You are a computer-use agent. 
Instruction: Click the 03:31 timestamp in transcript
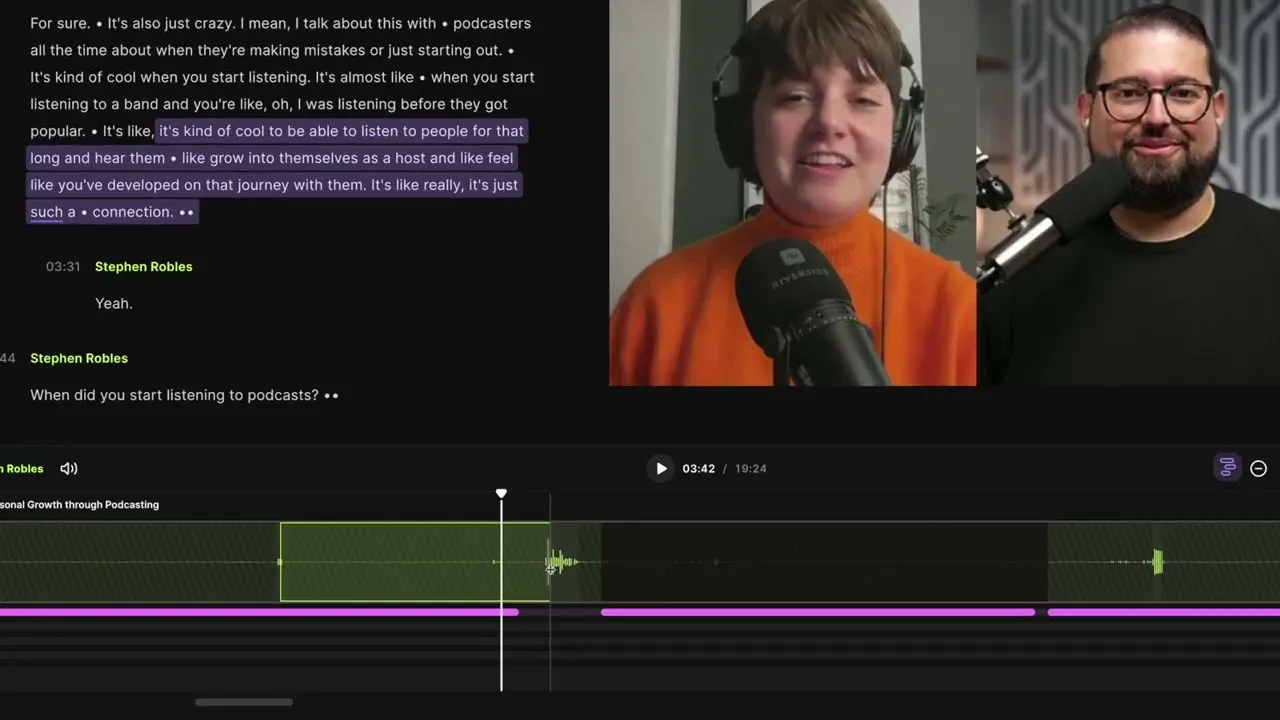63,267
